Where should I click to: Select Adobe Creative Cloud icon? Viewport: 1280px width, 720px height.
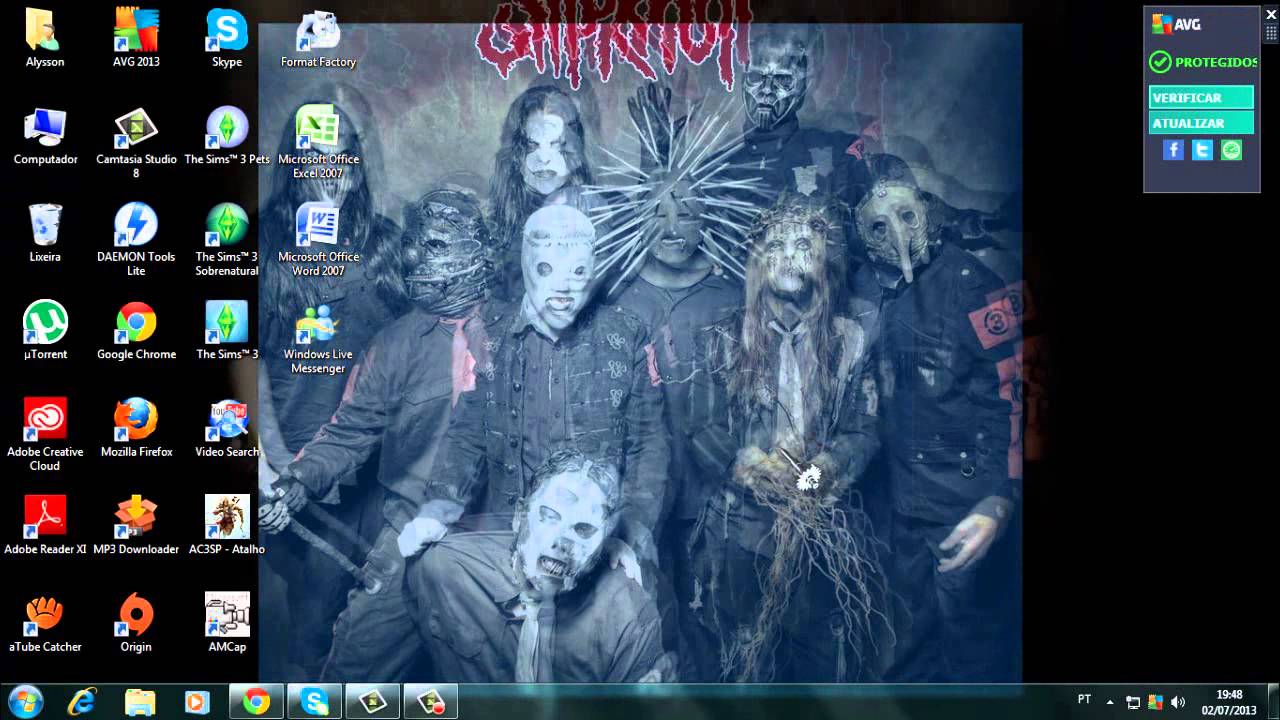pyautogui.click(x=45, y=435)
